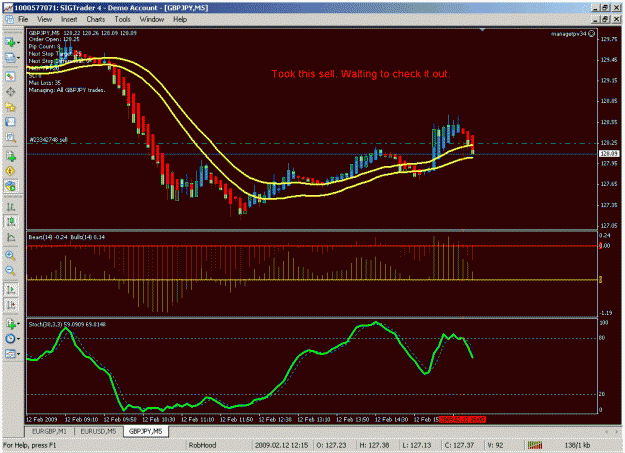Toggle chart shift from right border
The width and height of the screenshot is (625, 453).
(10, 305)
